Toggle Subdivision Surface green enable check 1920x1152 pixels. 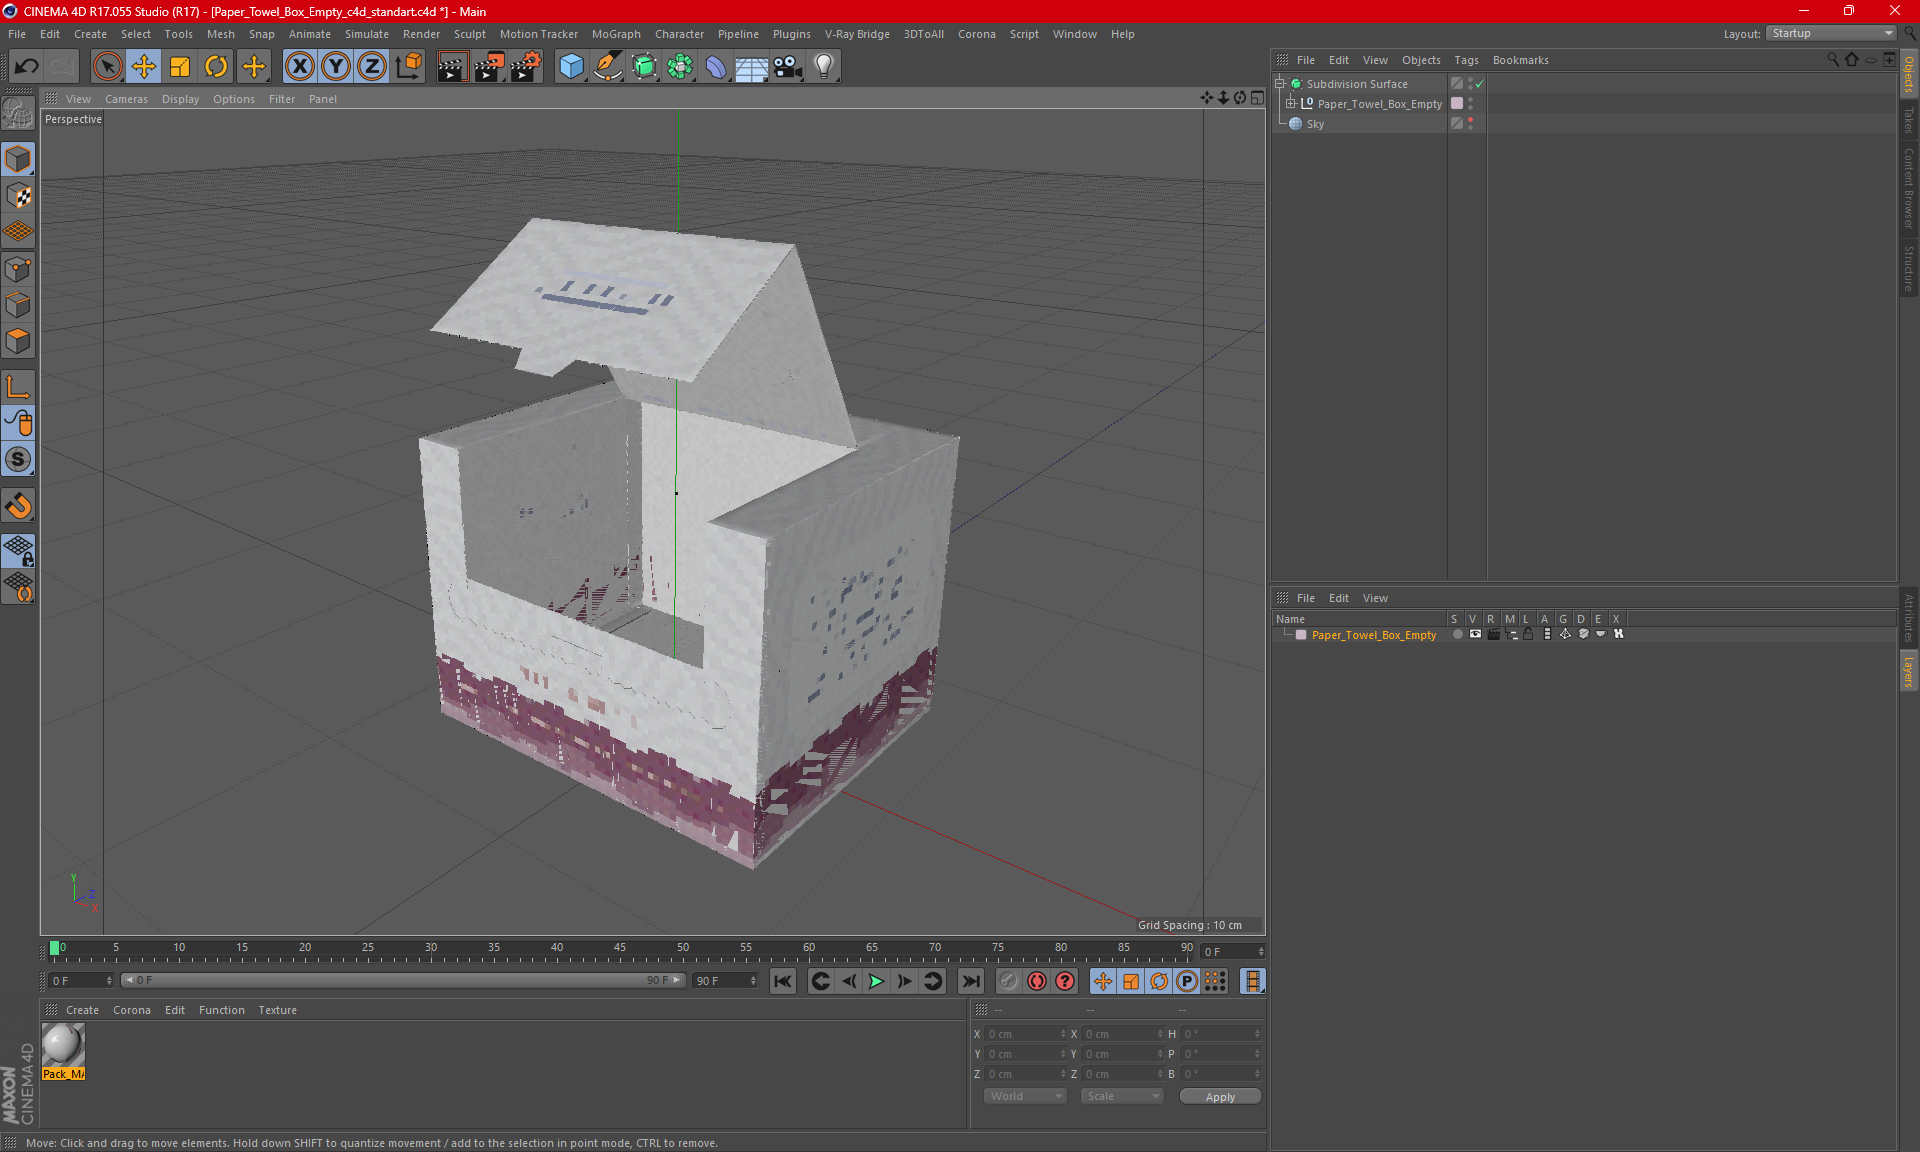[x=1479, y=84]
